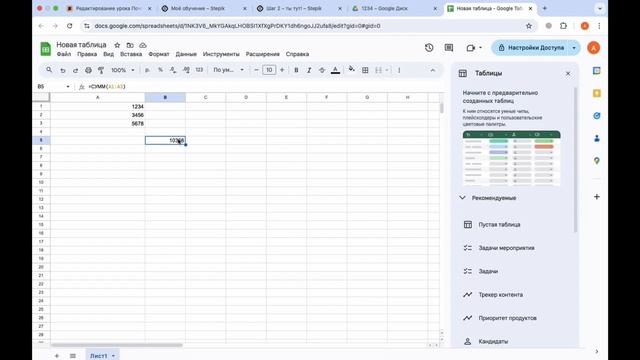Open the Расширения menu
Image resolution: width=640 pixels, height=360 pixels.
pos(262,54)
